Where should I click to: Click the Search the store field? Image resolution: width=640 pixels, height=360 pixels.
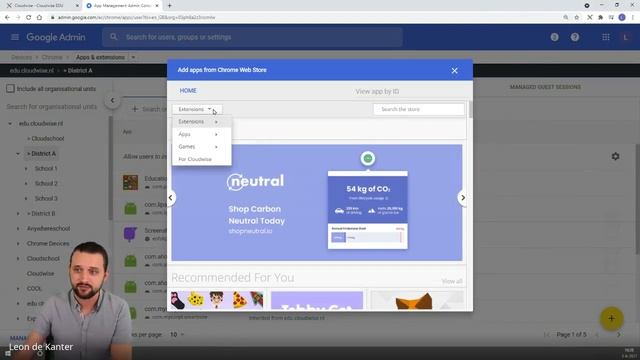coord(418,109)
